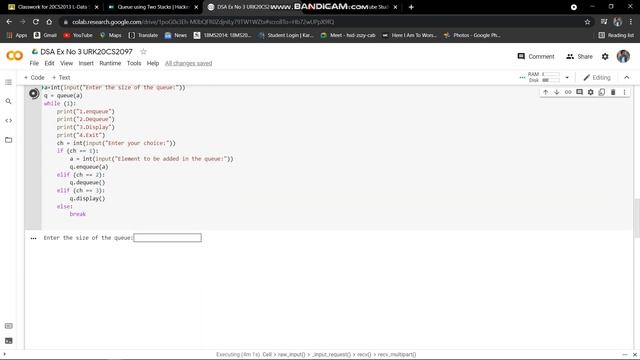Delete the cell with trash icon

coord(613,92)
